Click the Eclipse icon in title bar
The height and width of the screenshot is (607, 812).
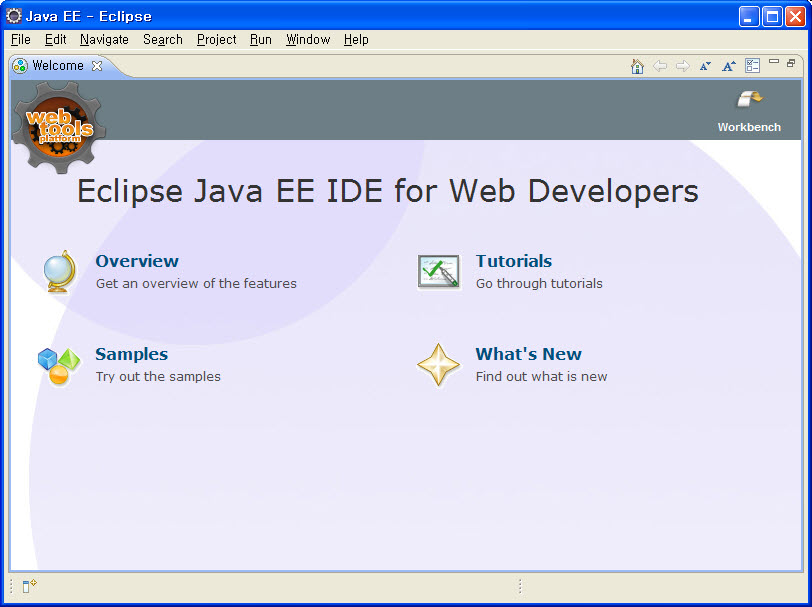coord(13,16)
